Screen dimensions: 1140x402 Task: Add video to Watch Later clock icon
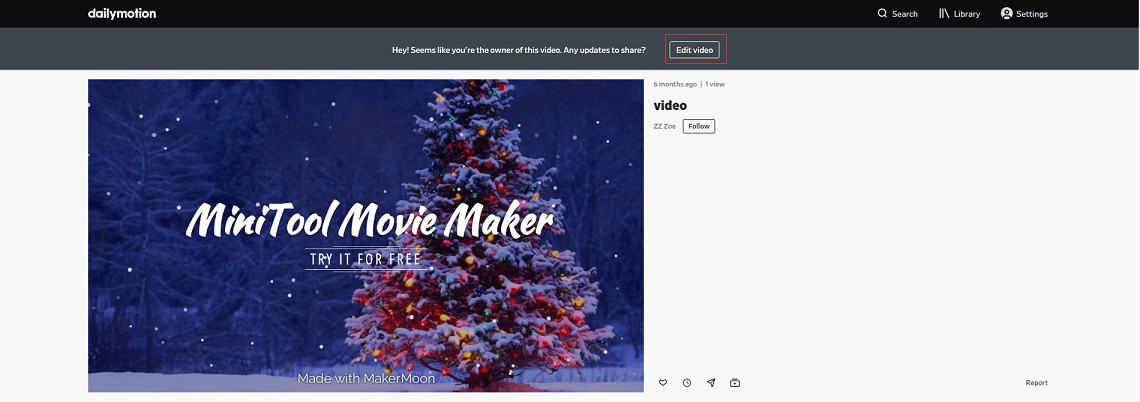point(687,382)
